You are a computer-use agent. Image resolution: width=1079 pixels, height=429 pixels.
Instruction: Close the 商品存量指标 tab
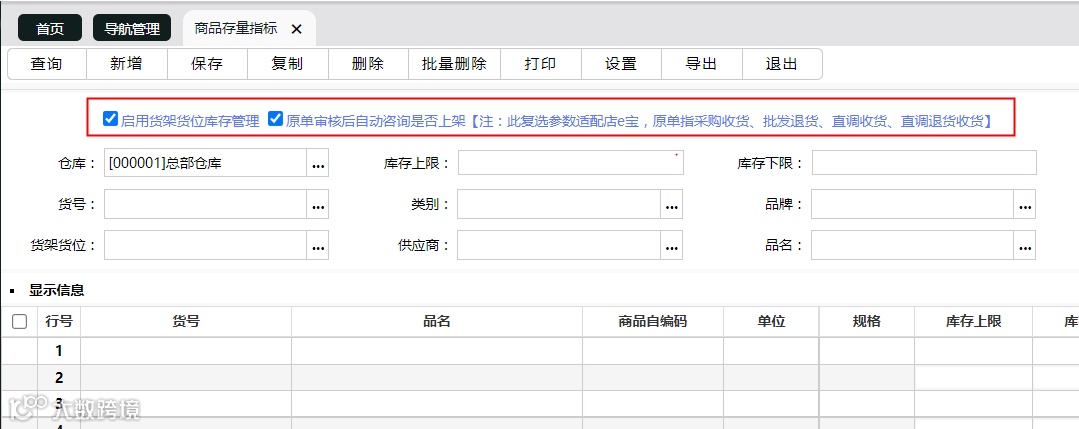point(297,29)
